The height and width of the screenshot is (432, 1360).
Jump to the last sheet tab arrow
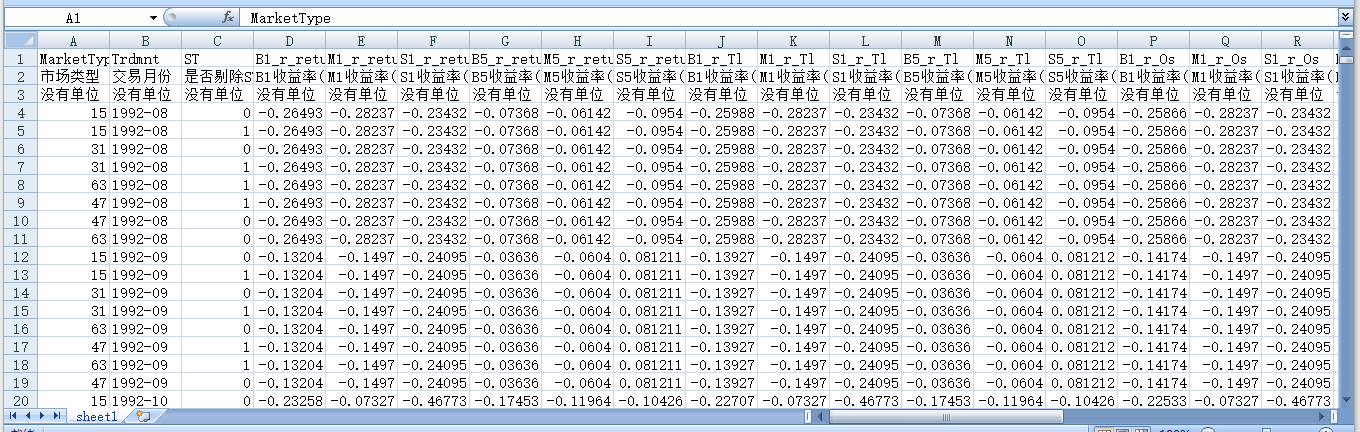pos(58,414)
